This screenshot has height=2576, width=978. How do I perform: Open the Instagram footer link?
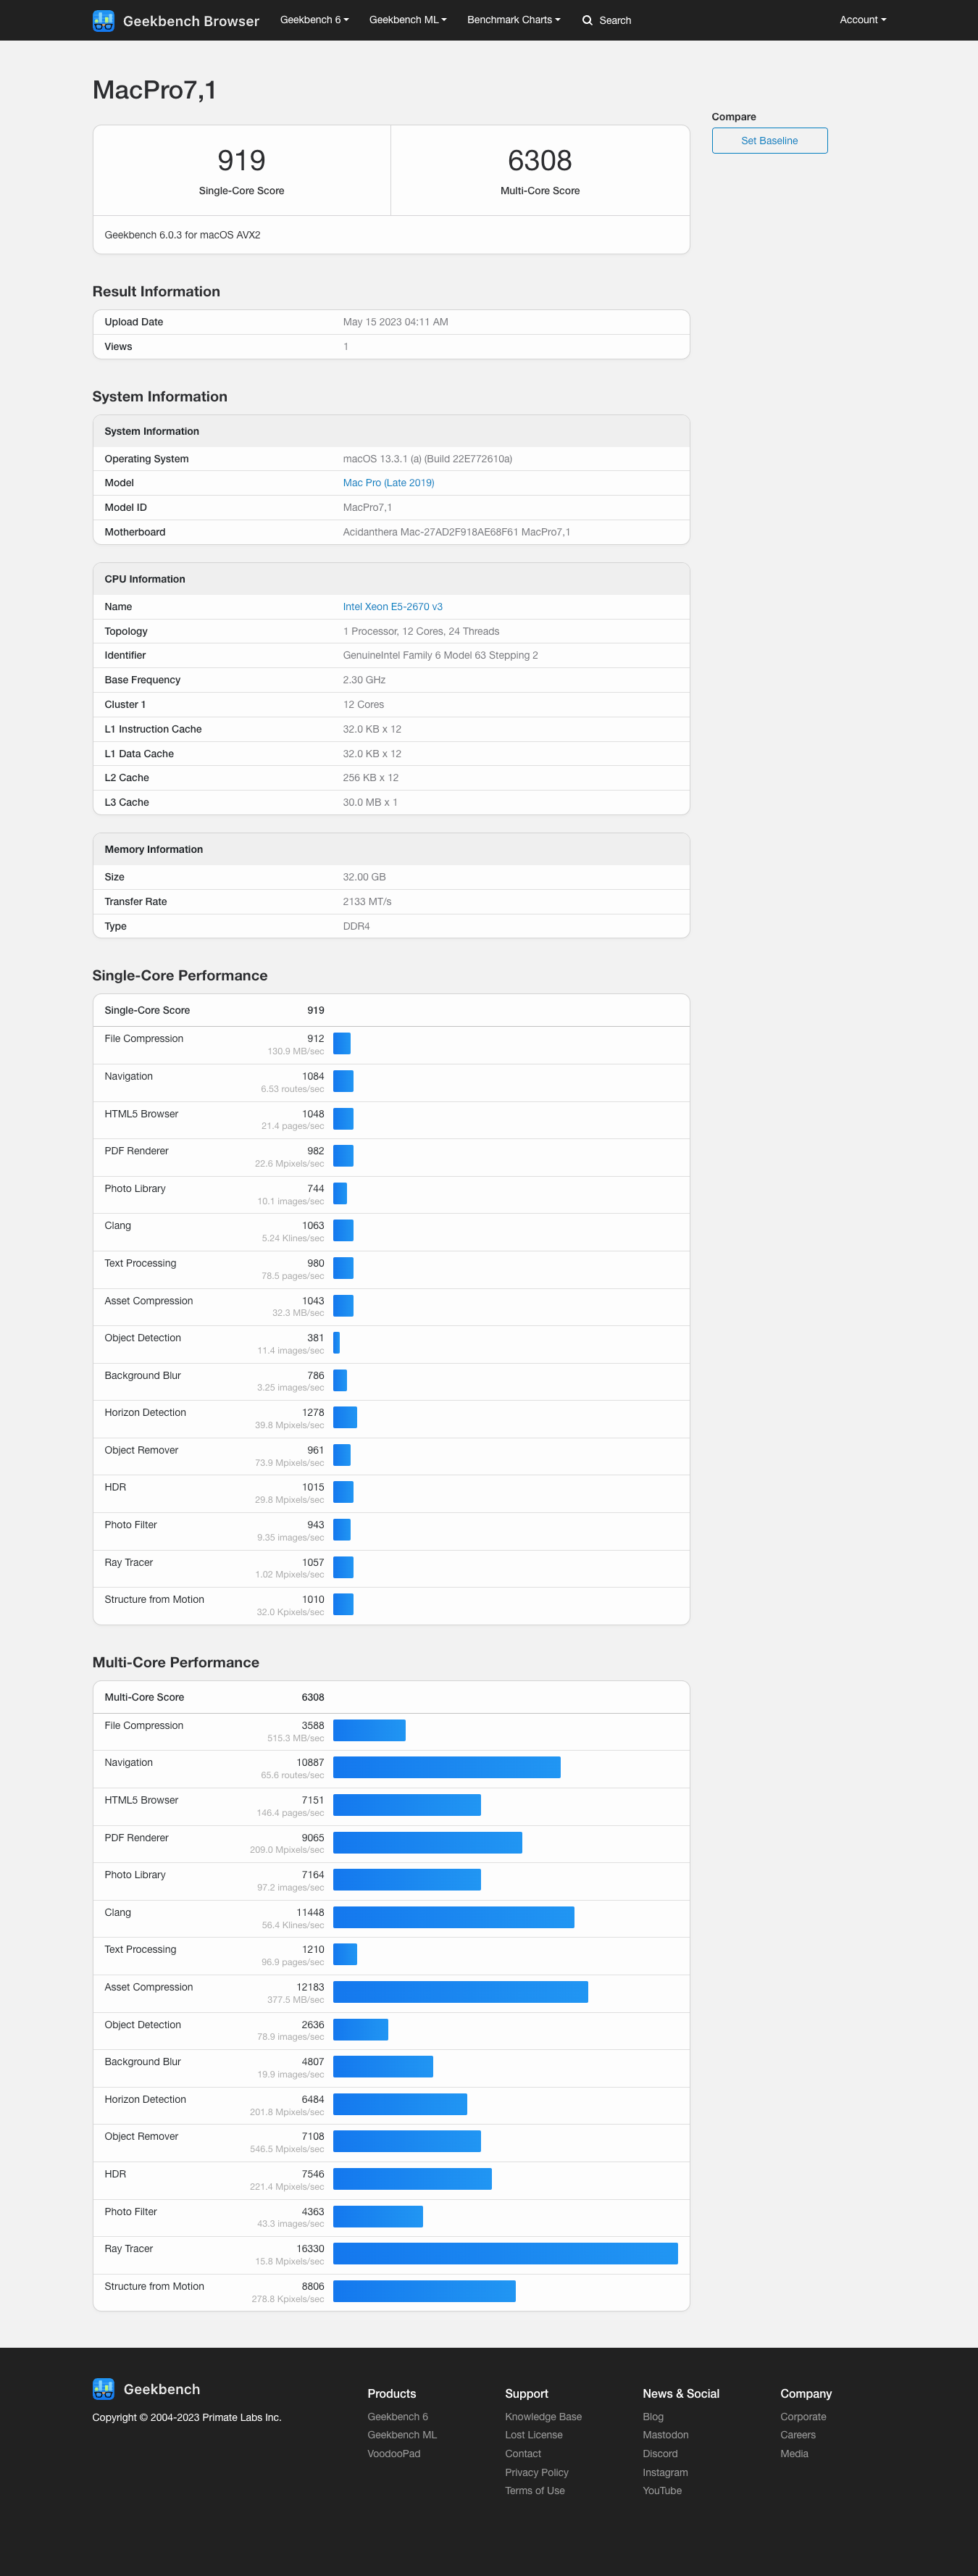665,2472
